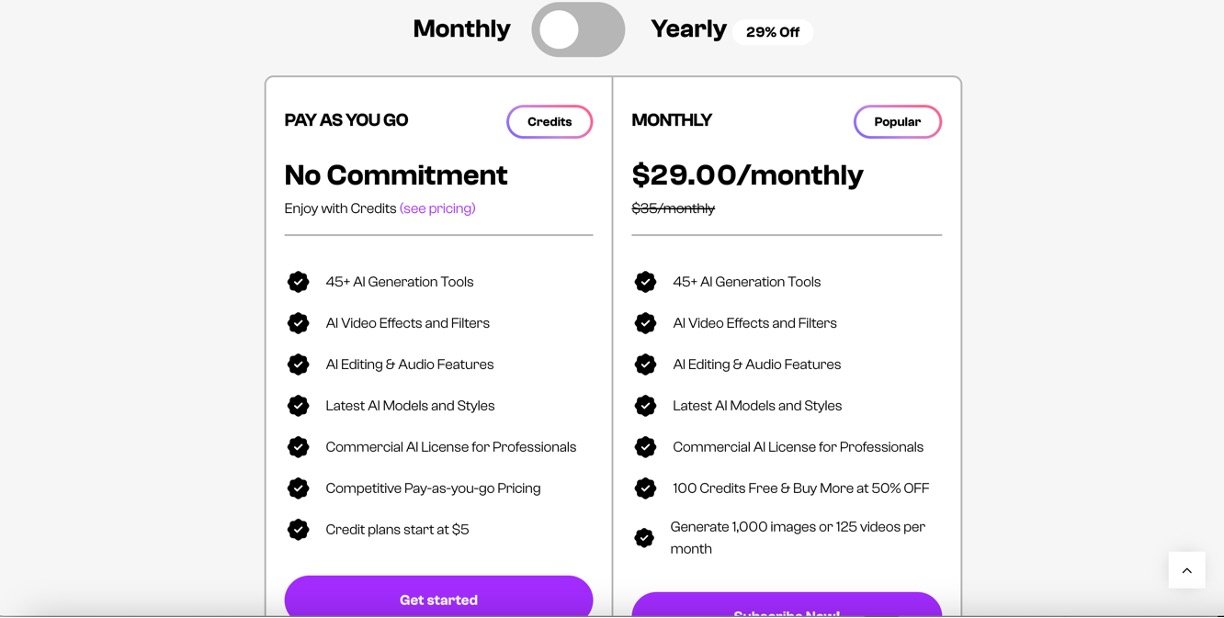
Task: Click the scroll-to-top arrow button
Action: [1187, 570]
